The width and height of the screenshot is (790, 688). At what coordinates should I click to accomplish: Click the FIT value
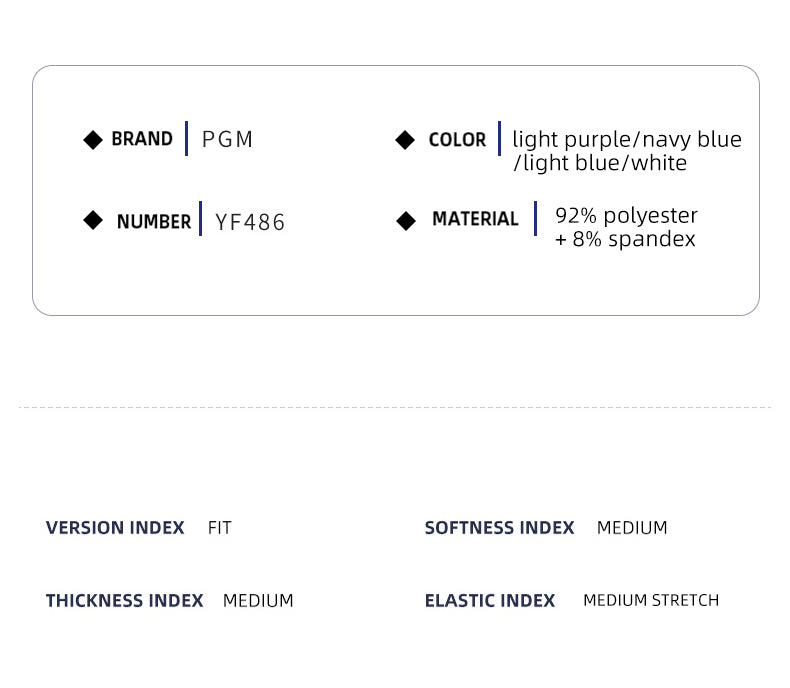[x=220, y=528]
